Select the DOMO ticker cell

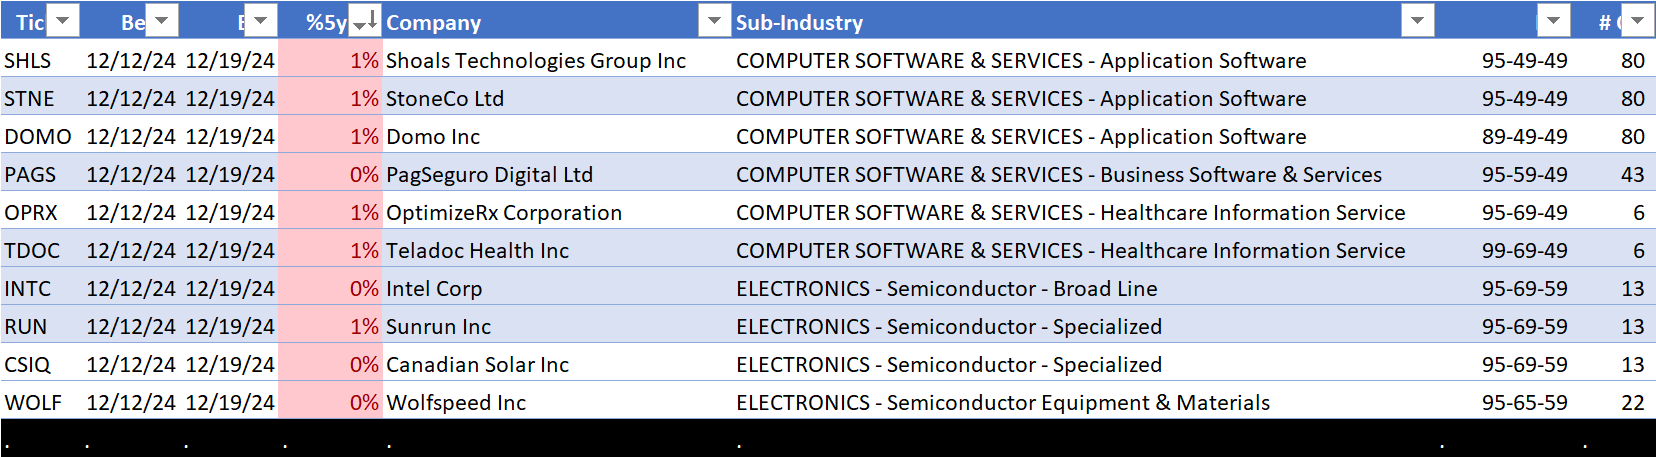tap(38, 136)
